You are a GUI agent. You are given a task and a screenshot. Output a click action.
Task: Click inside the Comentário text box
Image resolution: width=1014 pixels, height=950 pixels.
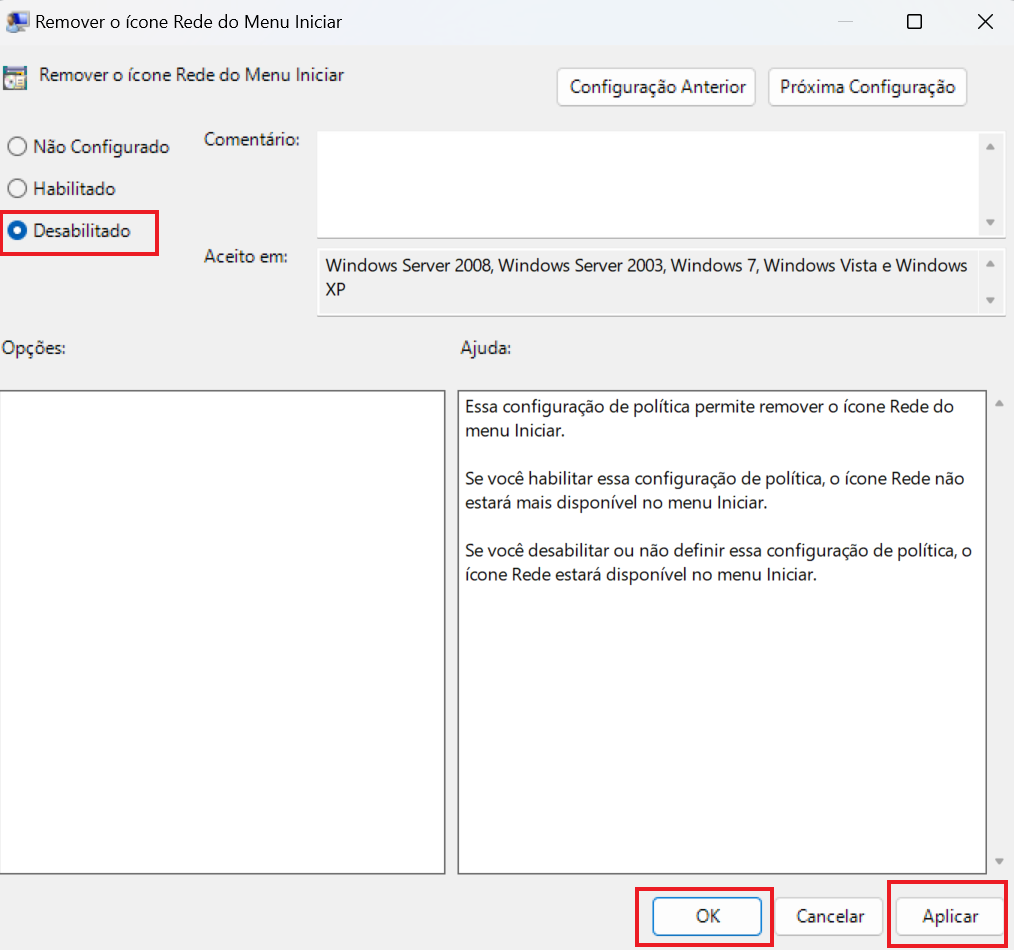648,184
